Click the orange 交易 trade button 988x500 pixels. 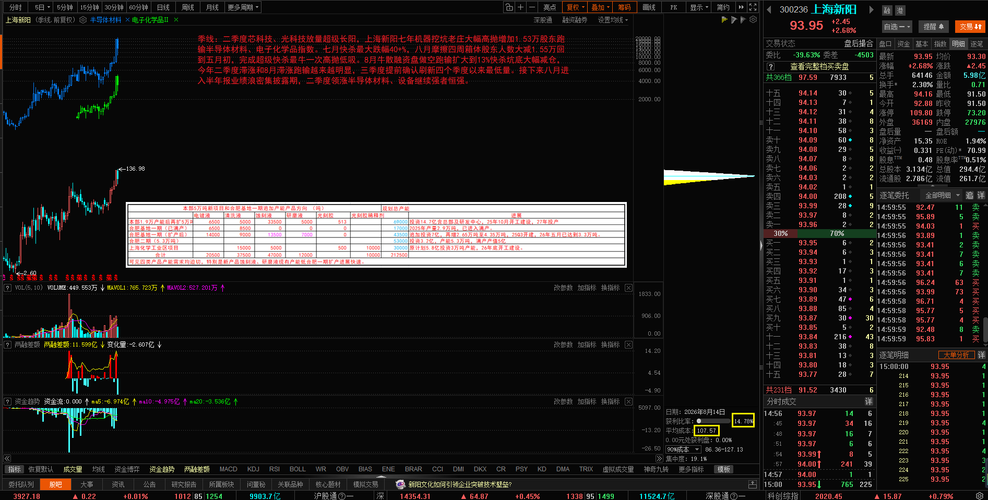point(969,26)
